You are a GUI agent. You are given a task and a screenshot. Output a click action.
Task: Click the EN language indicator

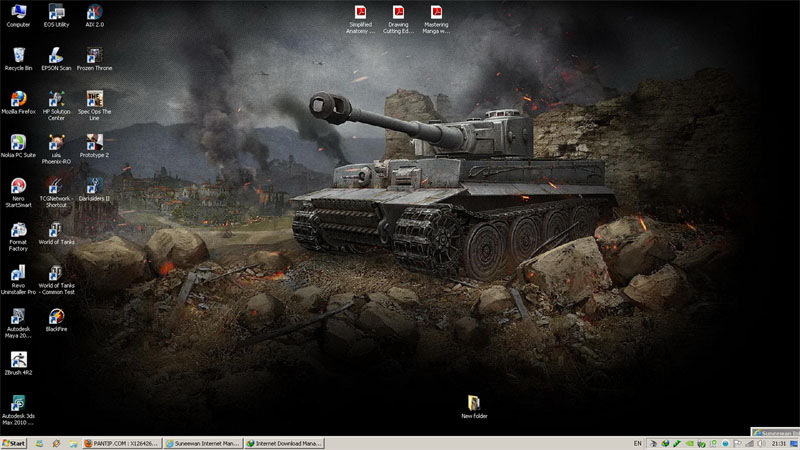638,443
